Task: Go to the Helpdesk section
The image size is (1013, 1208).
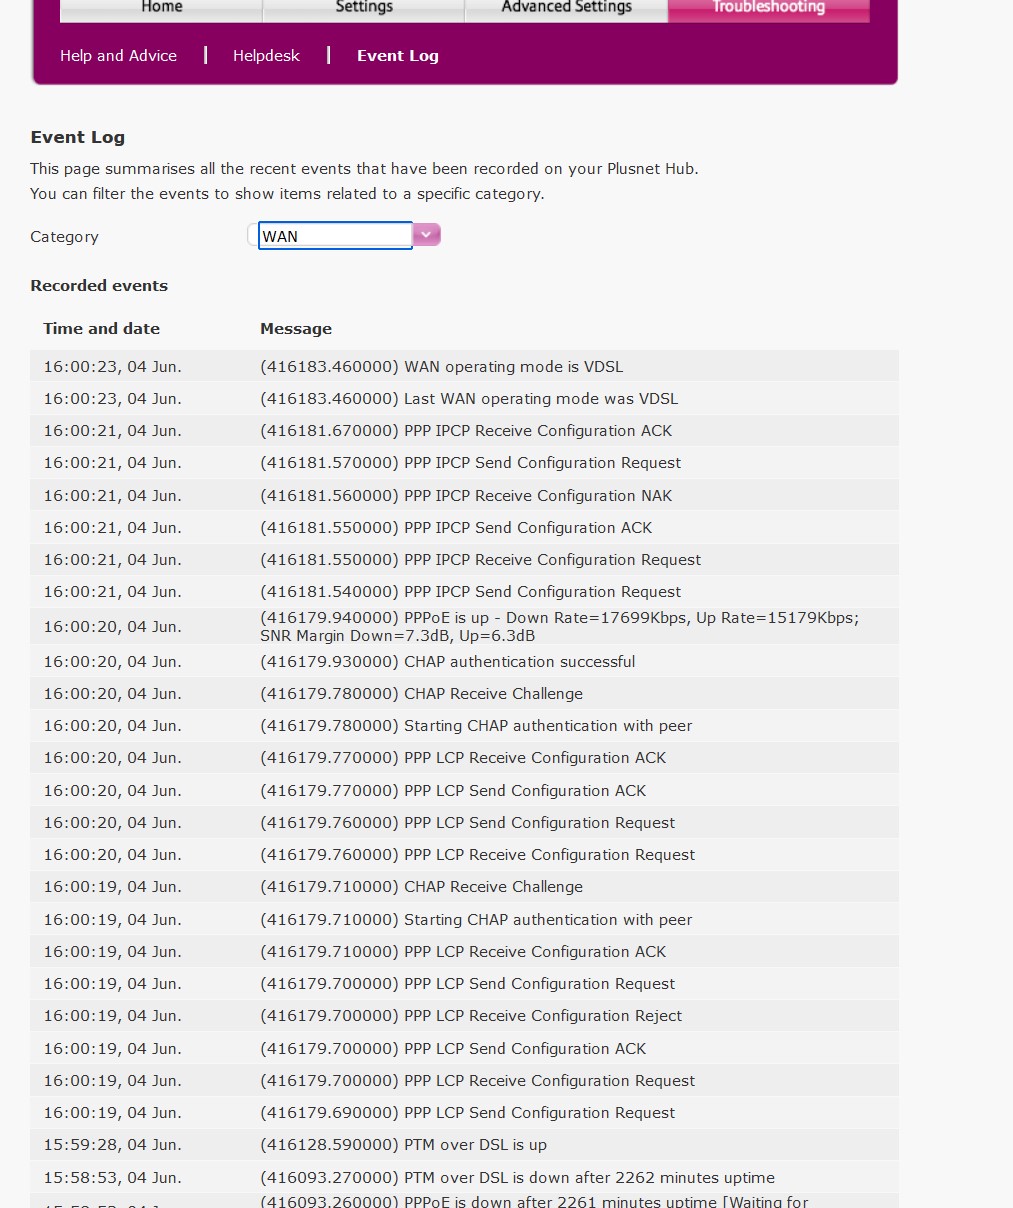Action: point(266,55)
